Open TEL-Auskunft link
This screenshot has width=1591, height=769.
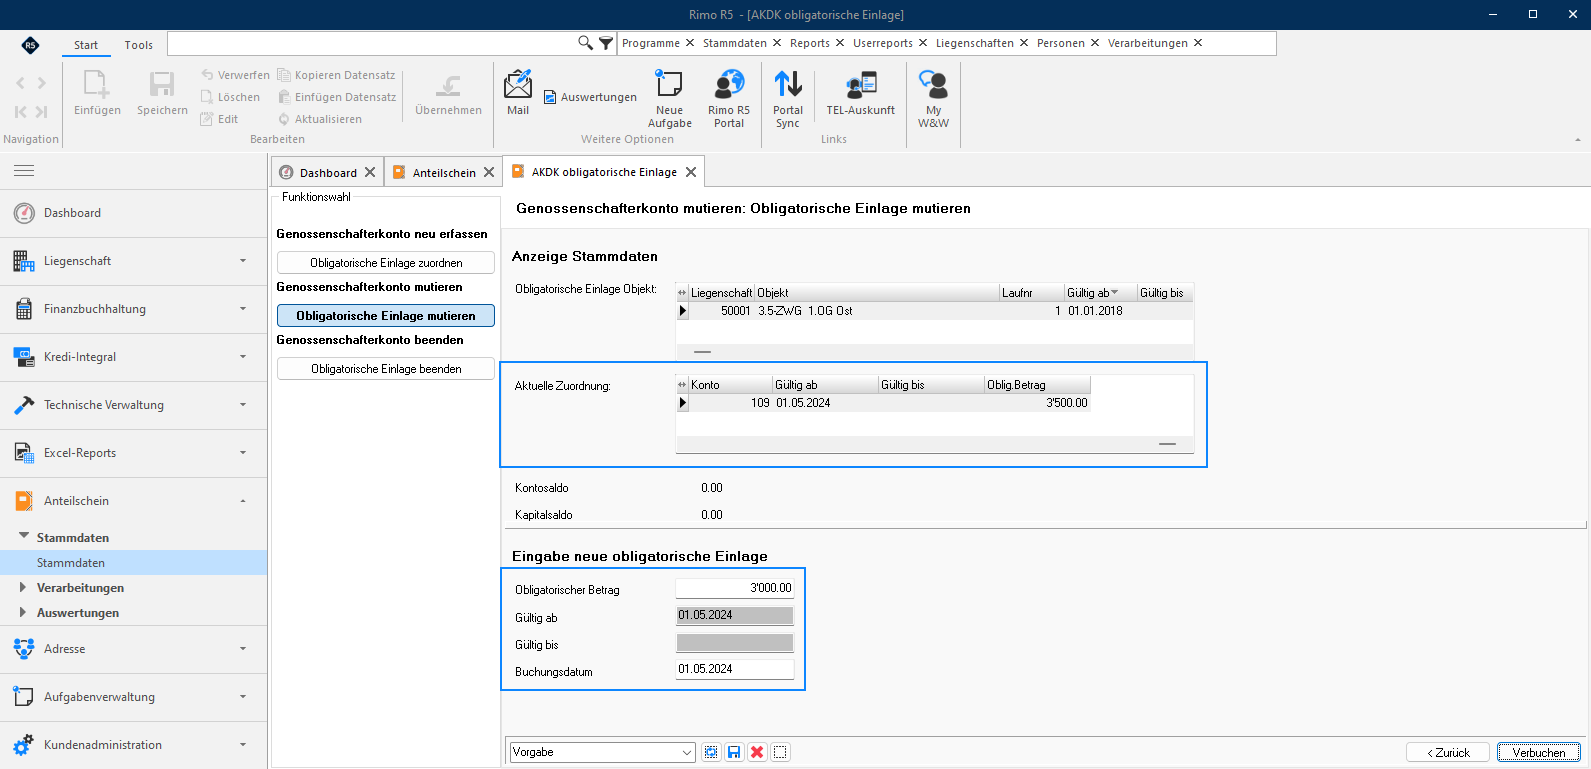[x=860, y=93]
